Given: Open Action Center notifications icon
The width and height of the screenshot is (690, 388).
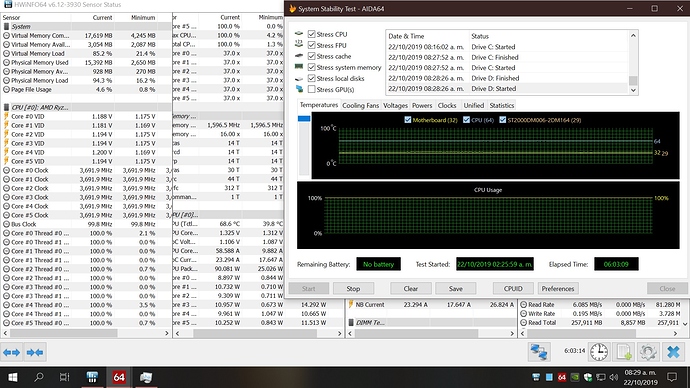Looking at the screenshot, I should pyautogui.click(x=672, y=377).
